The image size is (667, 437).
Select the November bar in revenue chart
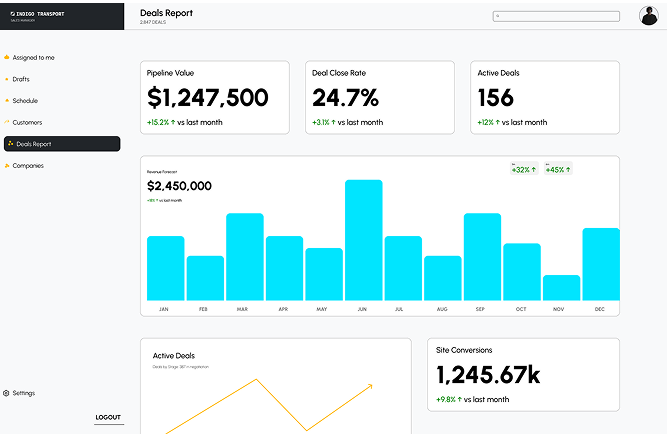(560, 287)
